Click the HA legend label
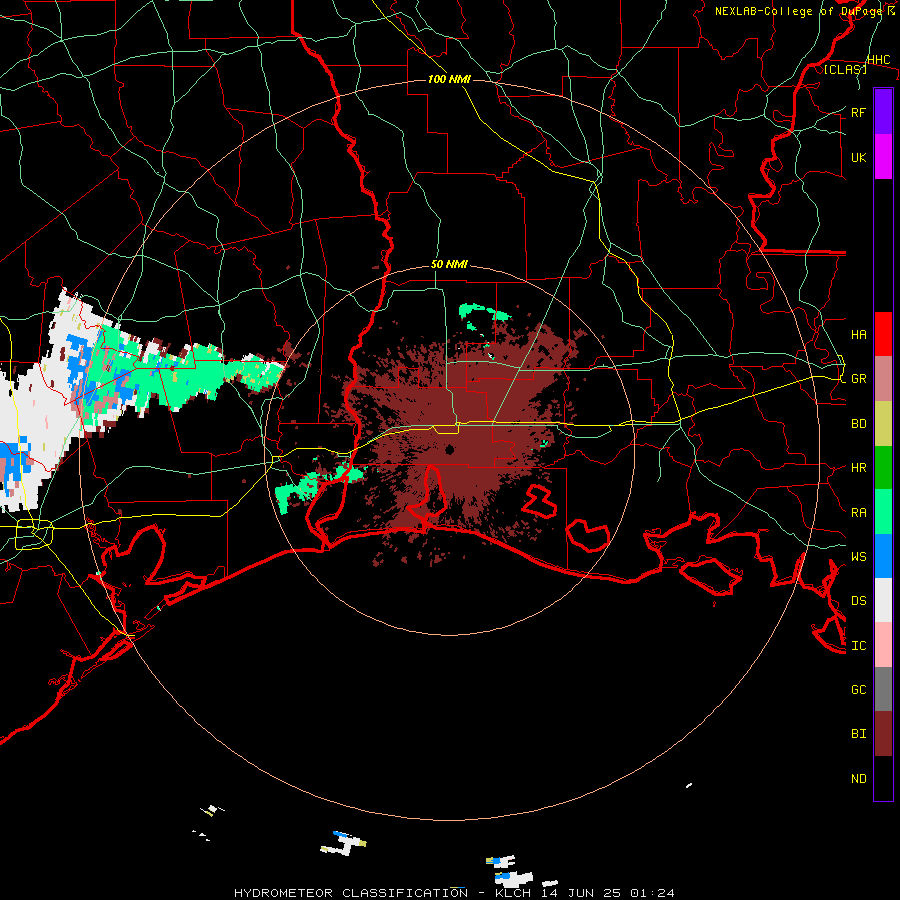Screen dimensions: 900x900 pos(858,334)
